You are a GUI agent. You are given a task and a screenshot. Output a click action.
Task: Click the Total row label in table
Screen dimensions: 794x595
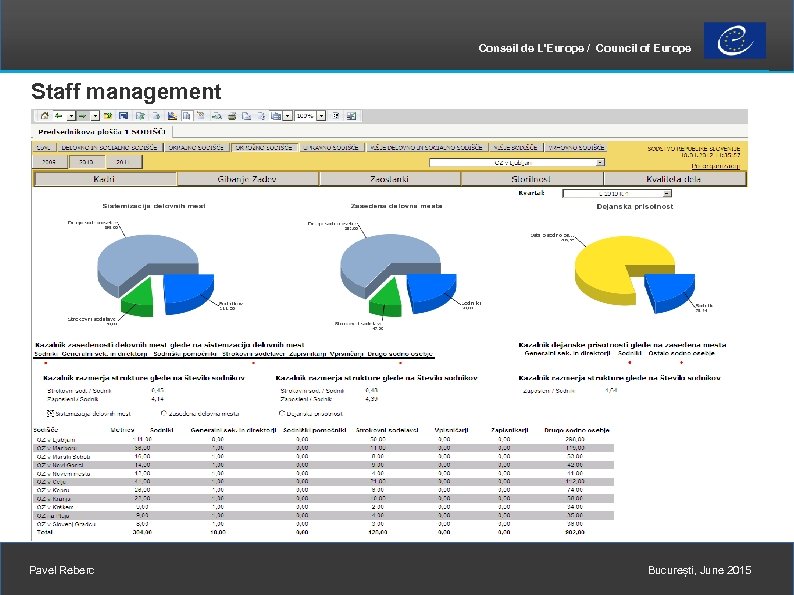pos(45,532)
